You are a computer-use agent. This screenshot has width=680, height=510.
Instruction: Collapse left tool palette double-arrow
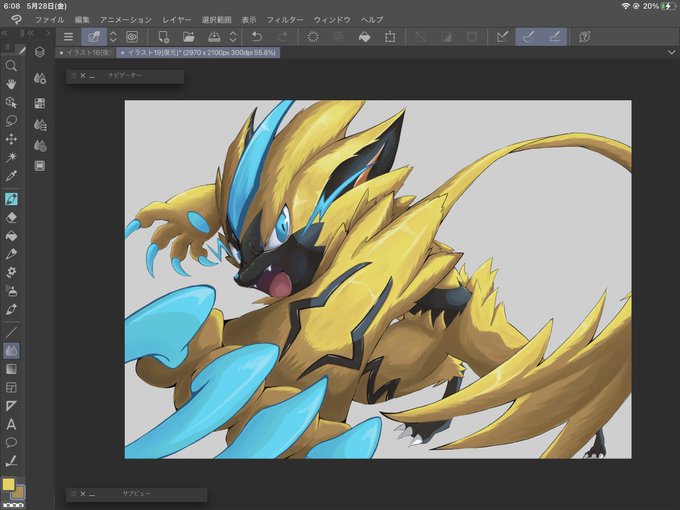click(x=4, y=33)
